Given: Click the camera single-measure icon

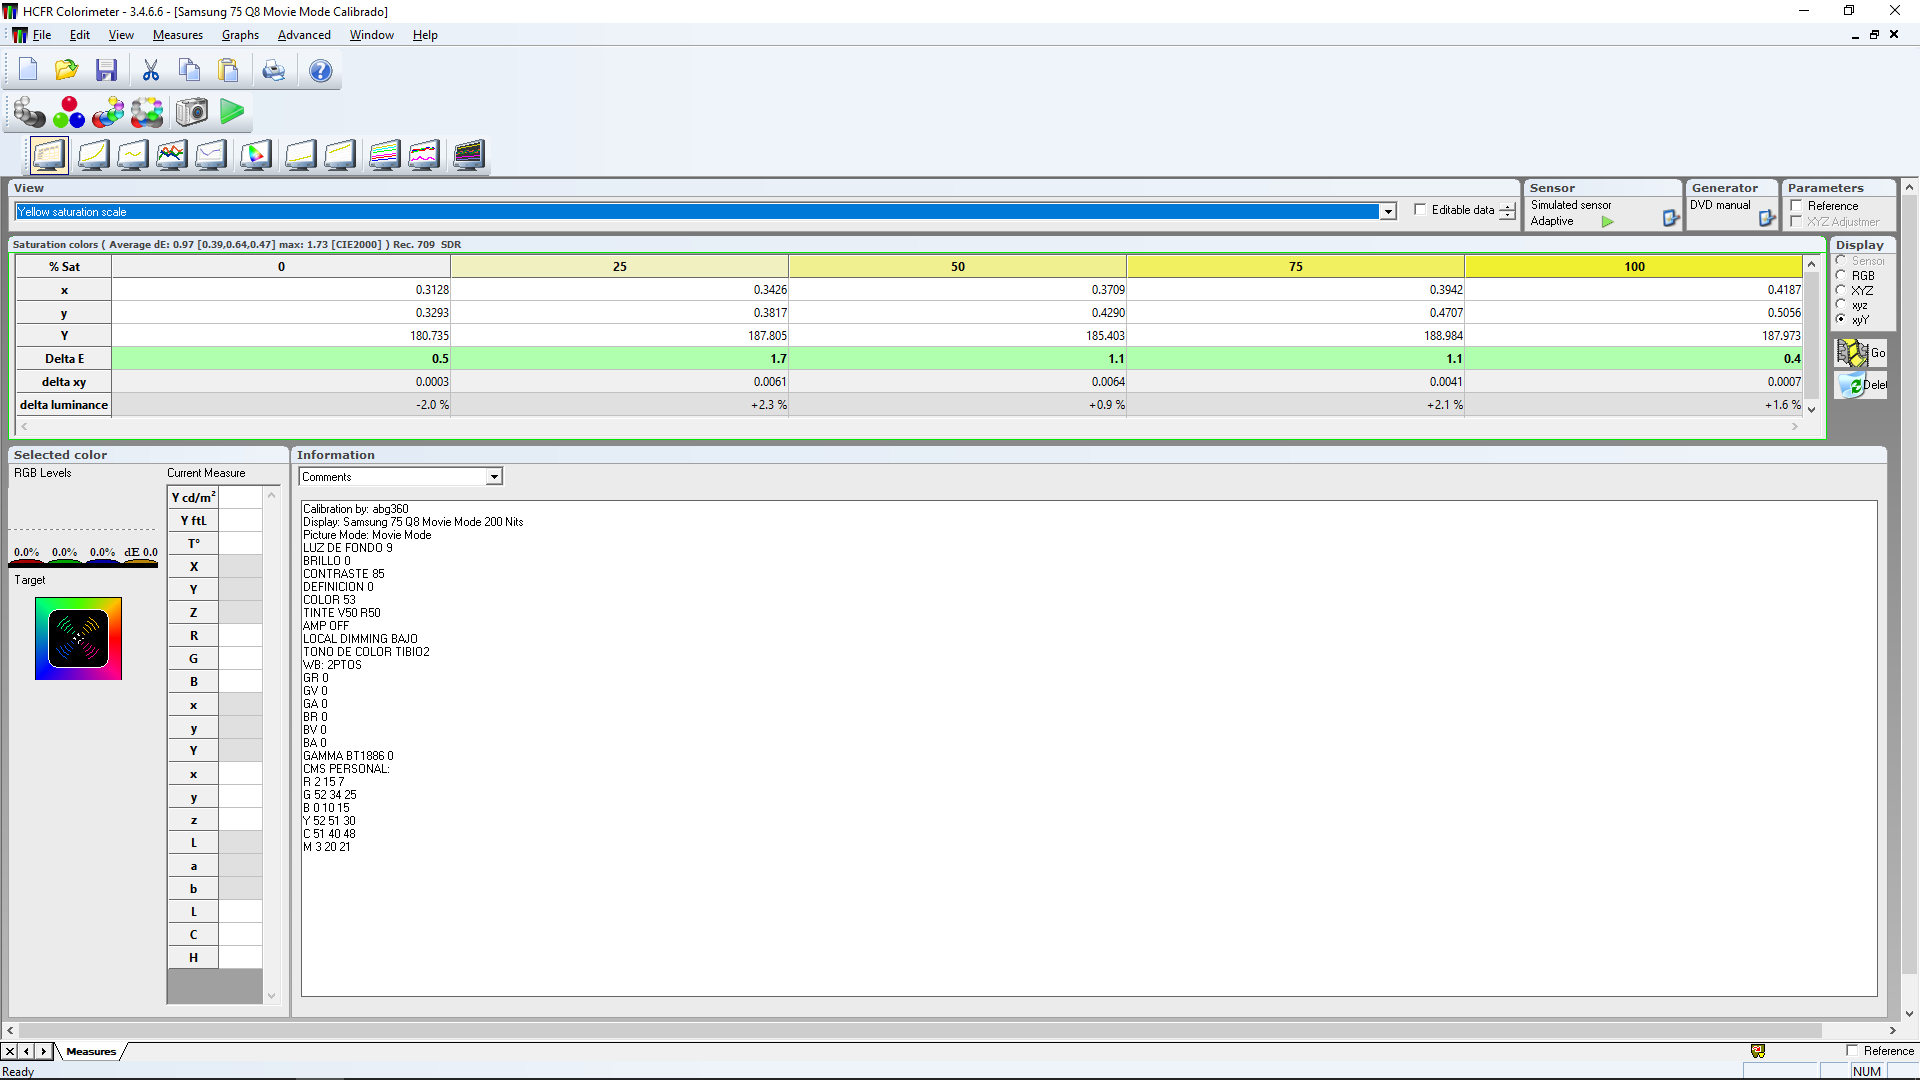Looking at the screenshot, I should (x=192, y=112).
